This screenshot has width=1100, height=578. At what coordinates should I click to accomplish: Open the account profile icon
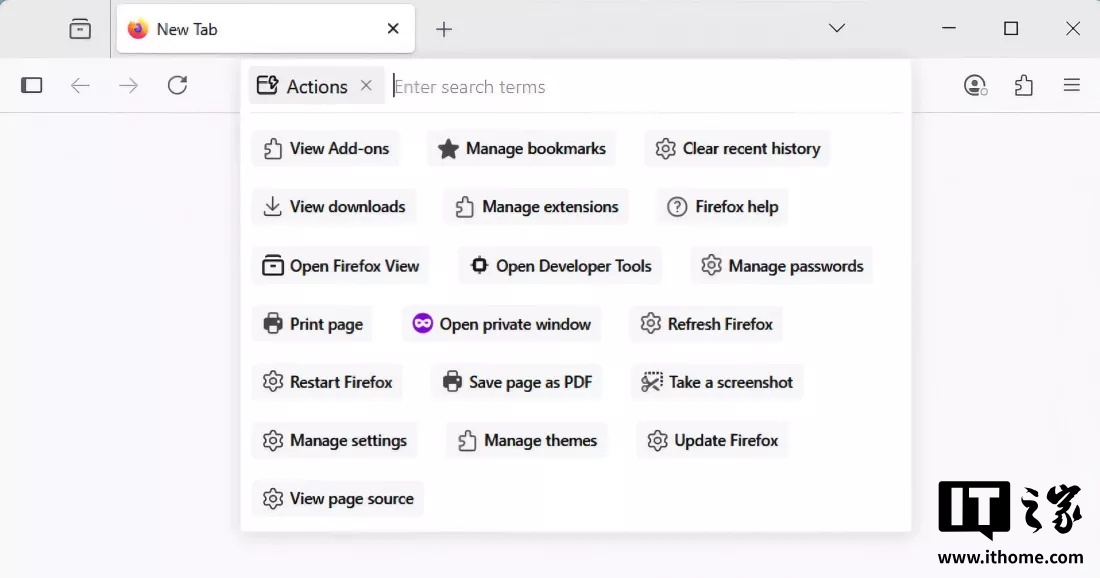tap(975, 86)
